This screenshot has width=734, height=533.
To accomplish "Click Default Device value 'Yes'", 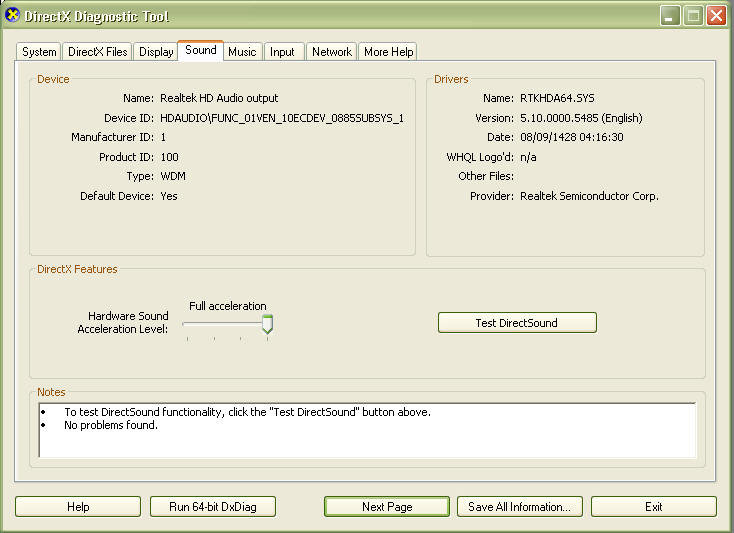I will (169, 196).
